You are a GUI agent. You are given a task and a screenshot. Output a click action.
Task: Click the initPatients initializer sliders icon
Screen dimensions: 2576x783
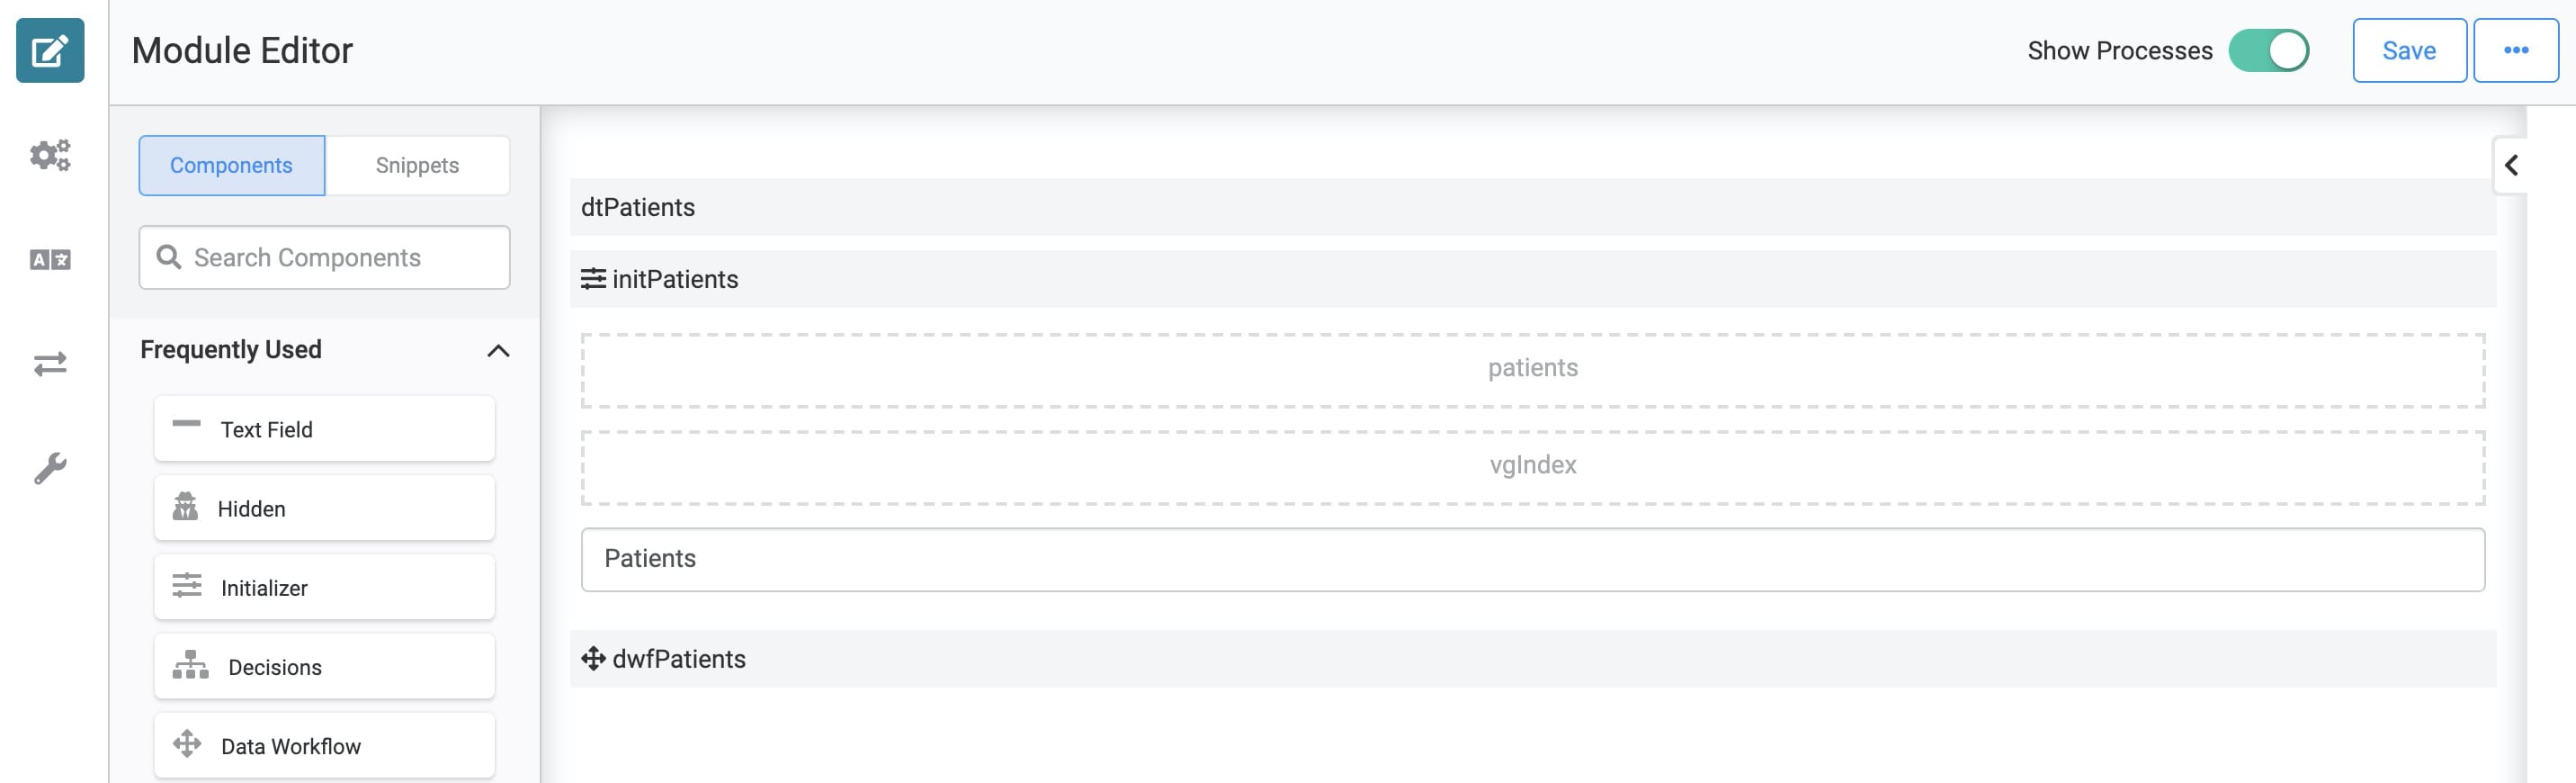[x=593, y=278]
